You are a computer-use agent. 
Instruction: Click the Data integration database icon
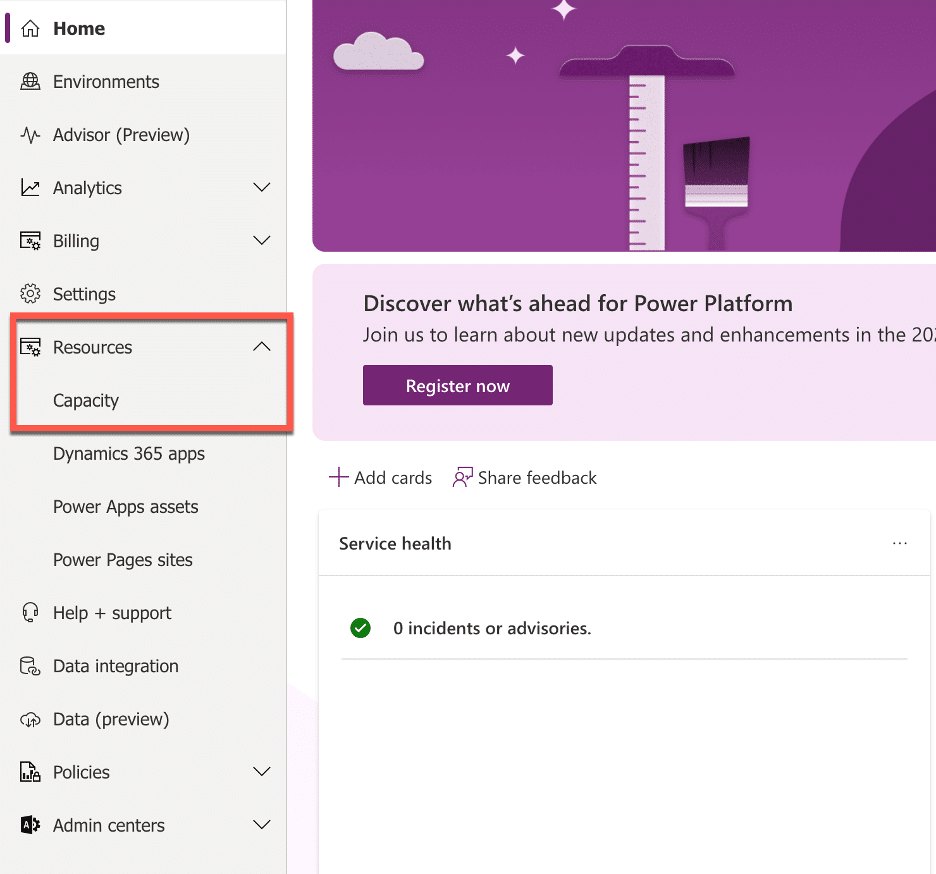click(x=30, y=666)
